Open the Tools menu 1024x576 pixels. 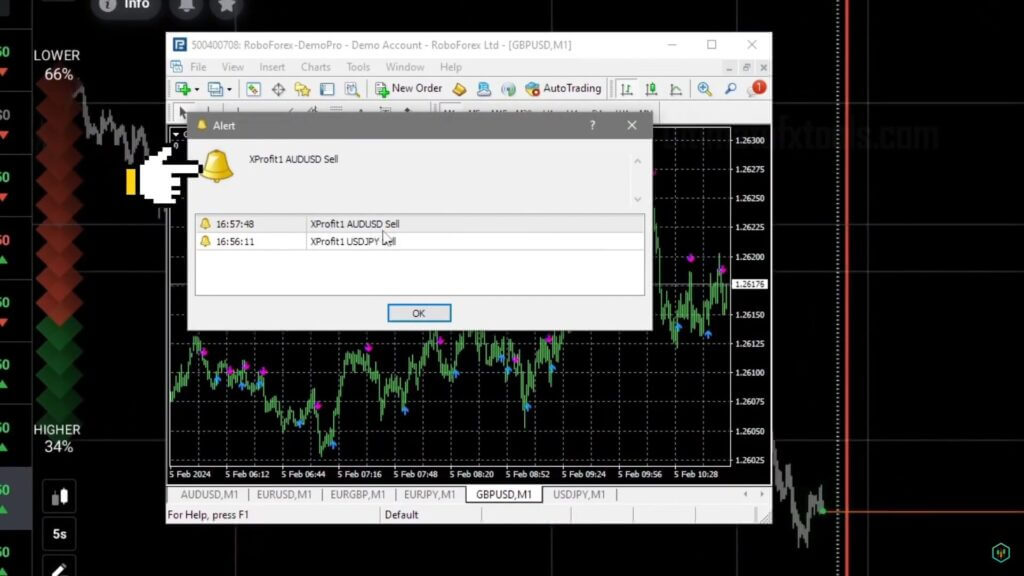[358, 67]
